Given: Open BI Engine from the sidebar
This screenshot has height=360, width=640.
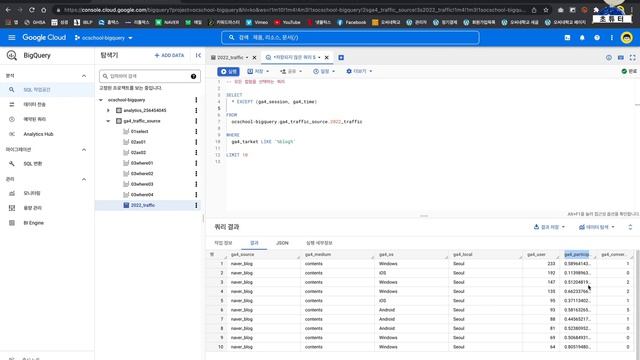Looking at the screenshot, I should pos(33,223).
